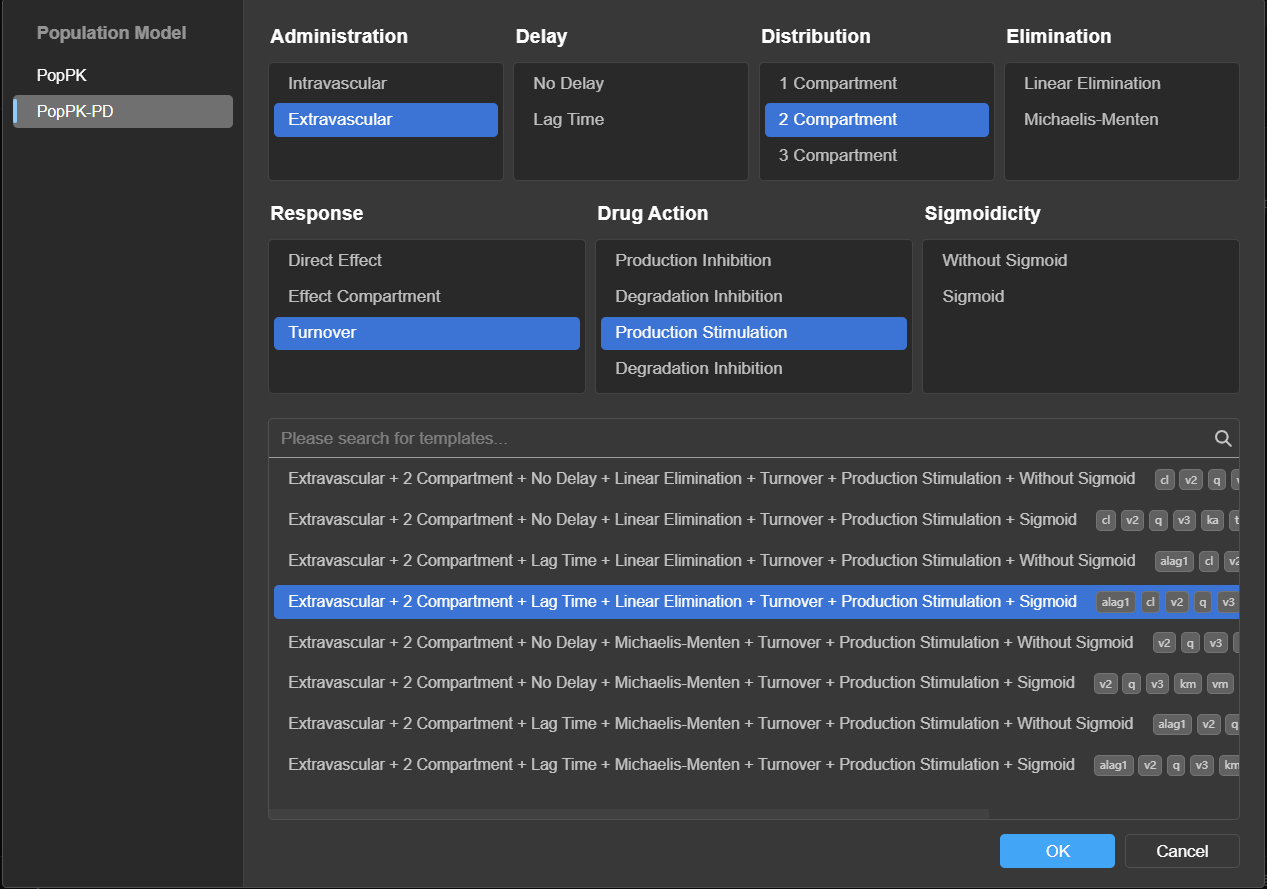The width and height of the screenshot is (1267, 889).
Task: Click alag1 tag in highlighted template row
Action: 1116,602
